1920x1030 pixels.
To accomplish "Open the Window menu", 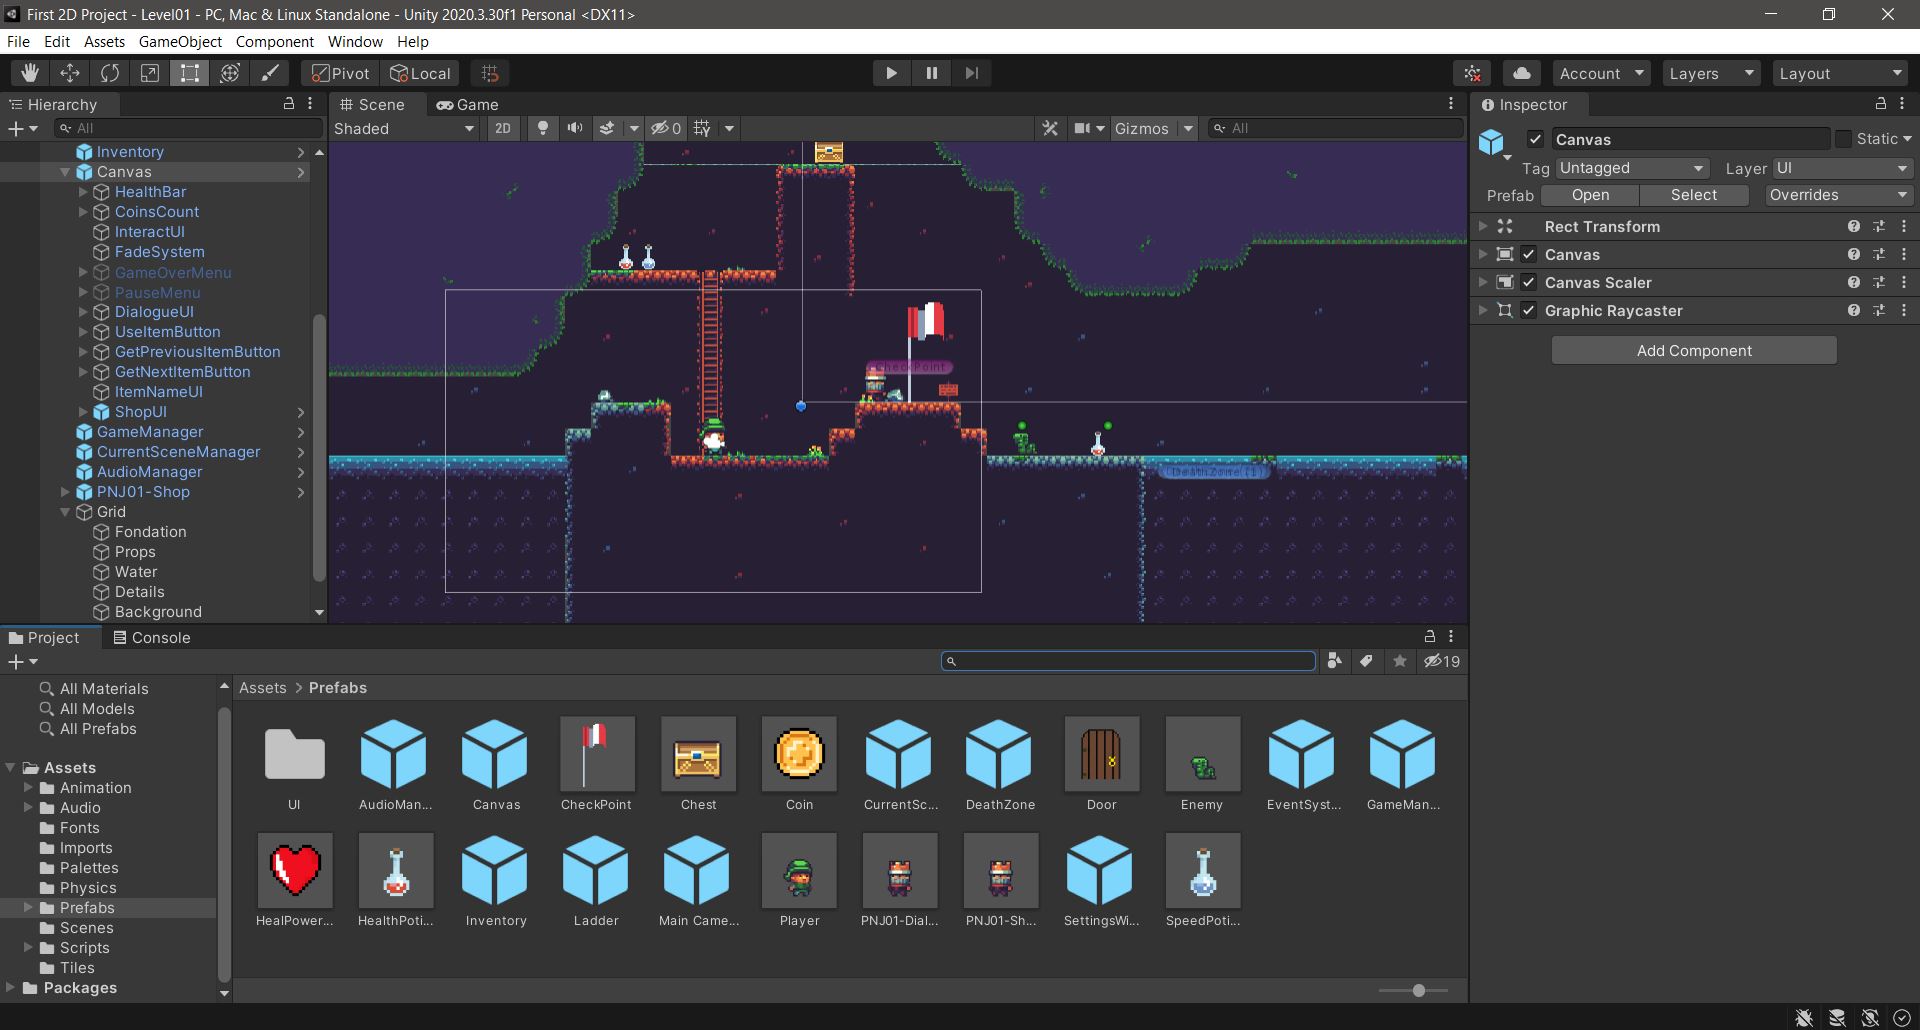I will [355, 42].
